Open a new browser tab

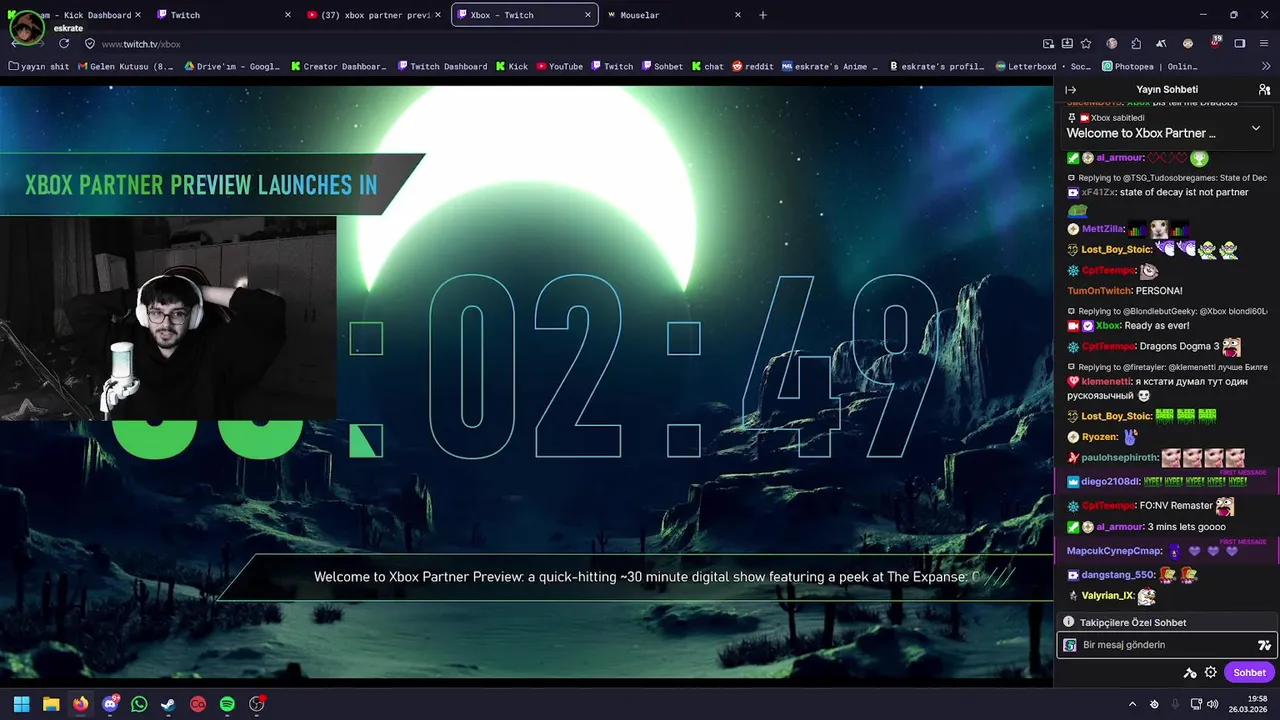point(763,15)
